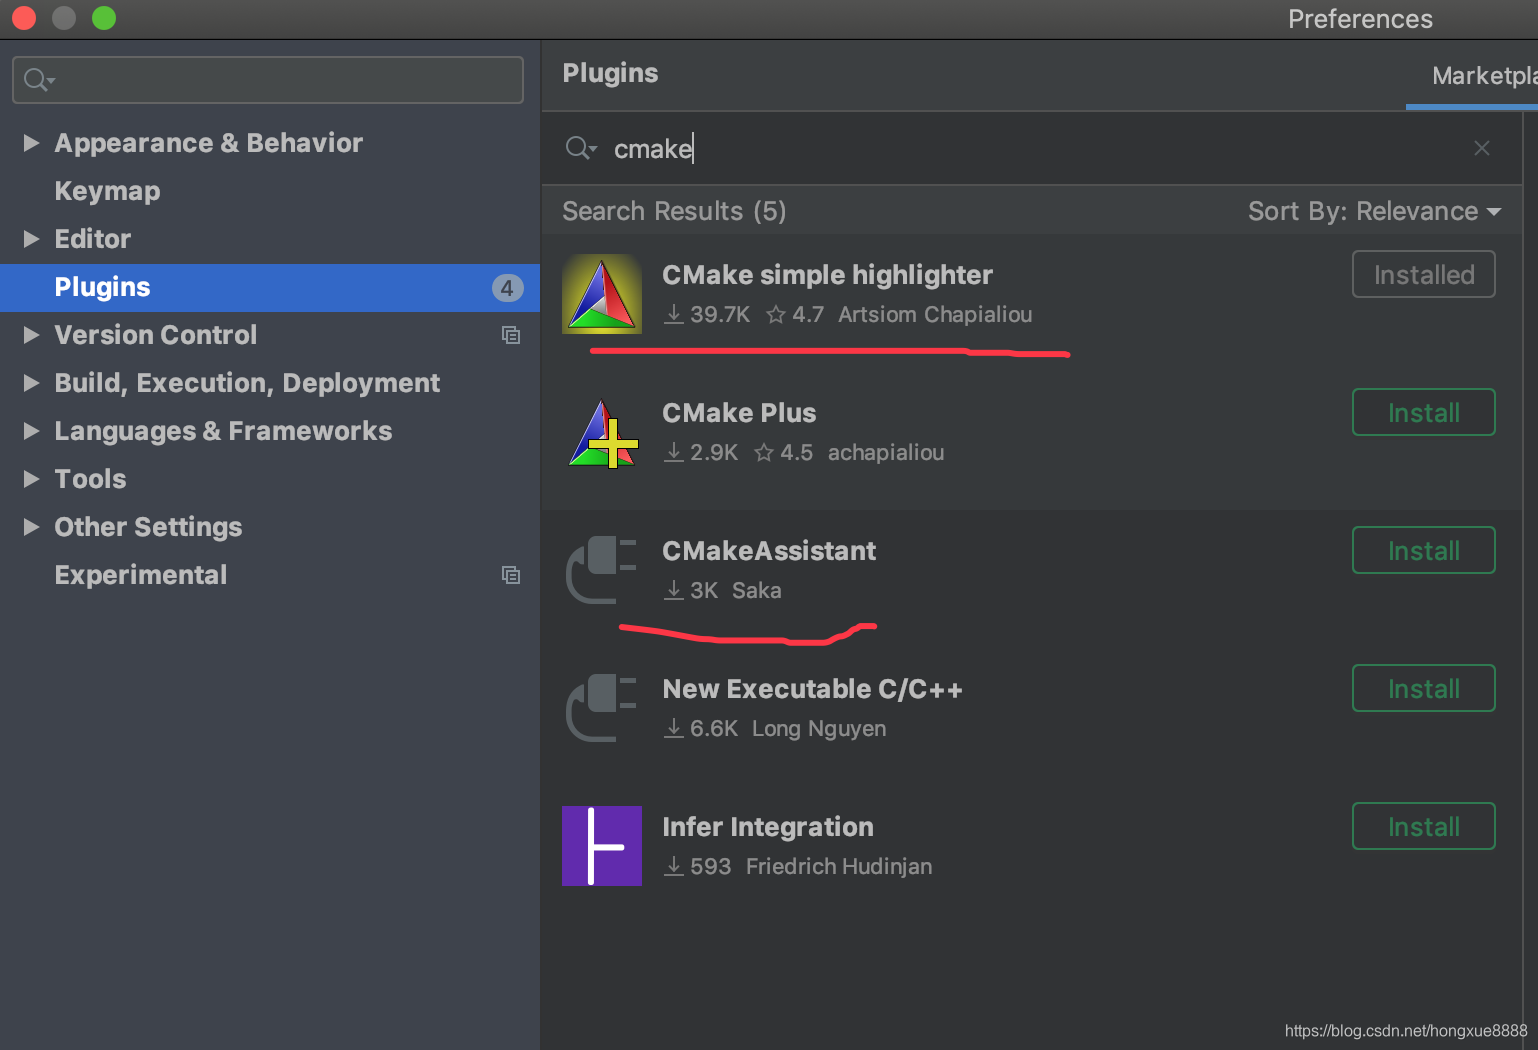
Task: Select the New Executable C/C++ title
Action: (812, 689)
